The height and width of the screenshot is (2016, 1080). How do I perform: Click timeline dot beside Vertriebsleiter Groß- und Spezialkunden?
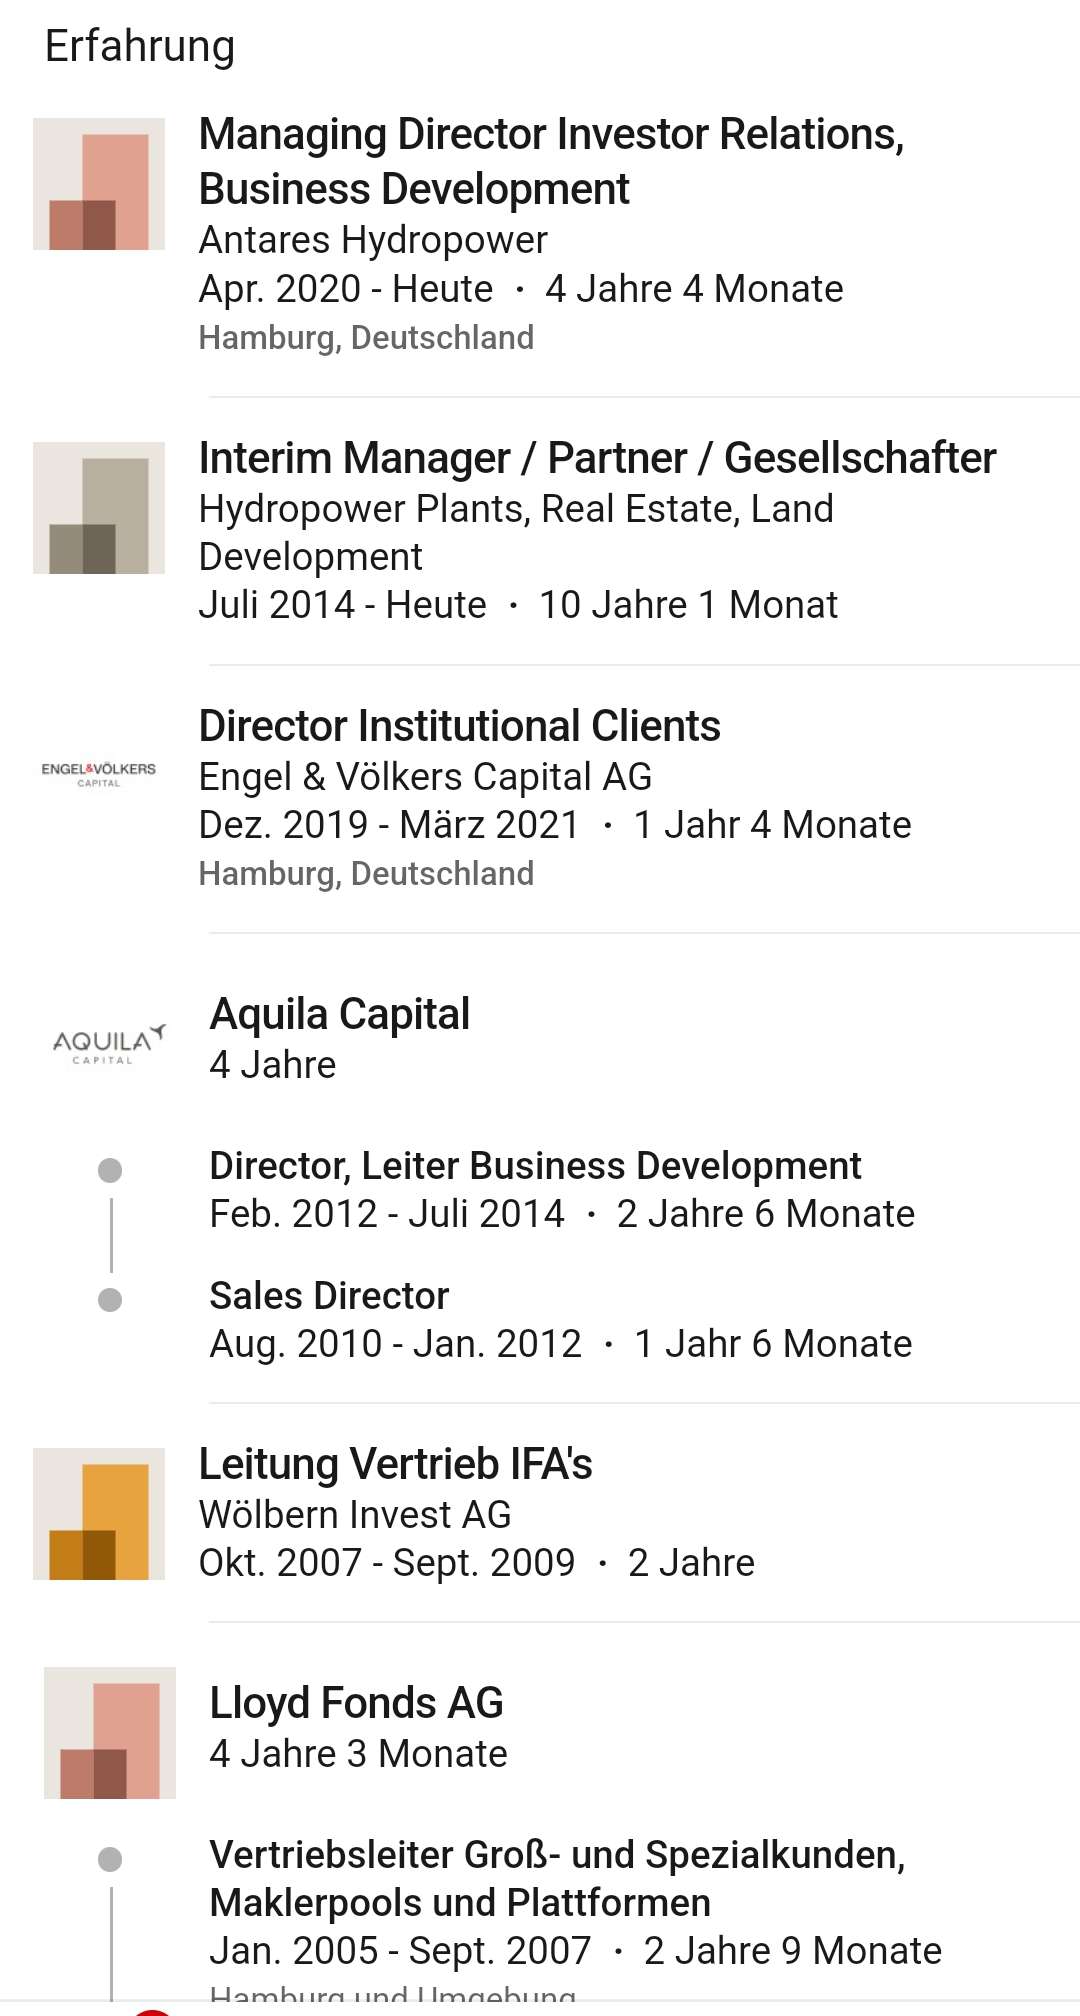click(110, 1860)
